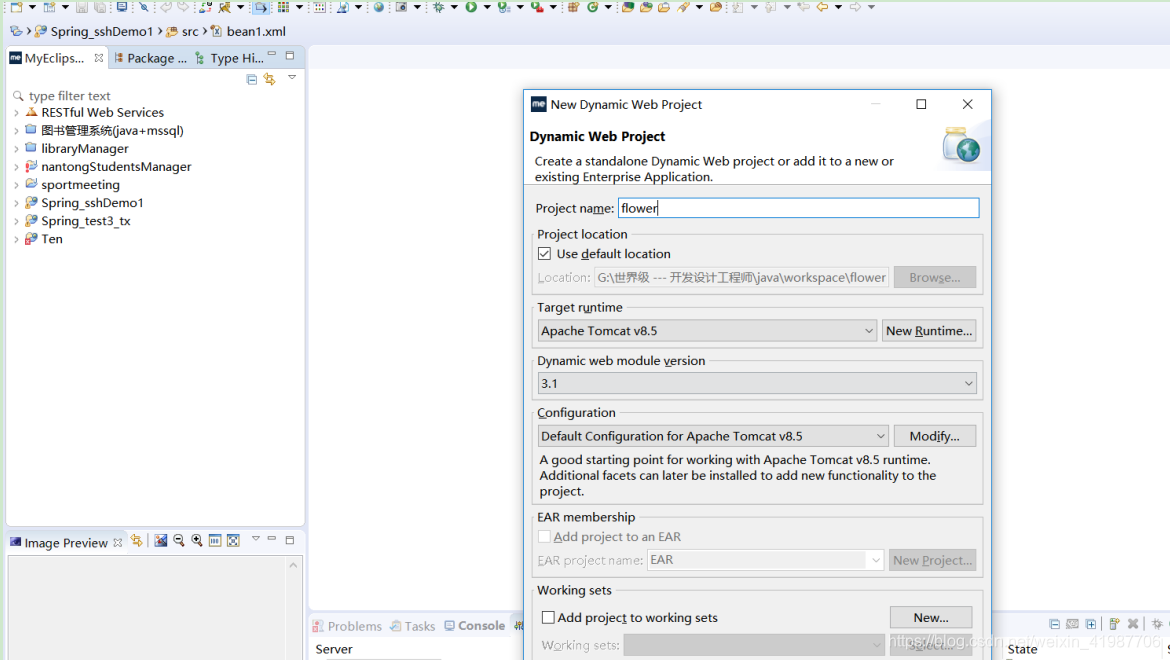Uncheck Use default location
1170x660 pixels.
tap(545, 254)
